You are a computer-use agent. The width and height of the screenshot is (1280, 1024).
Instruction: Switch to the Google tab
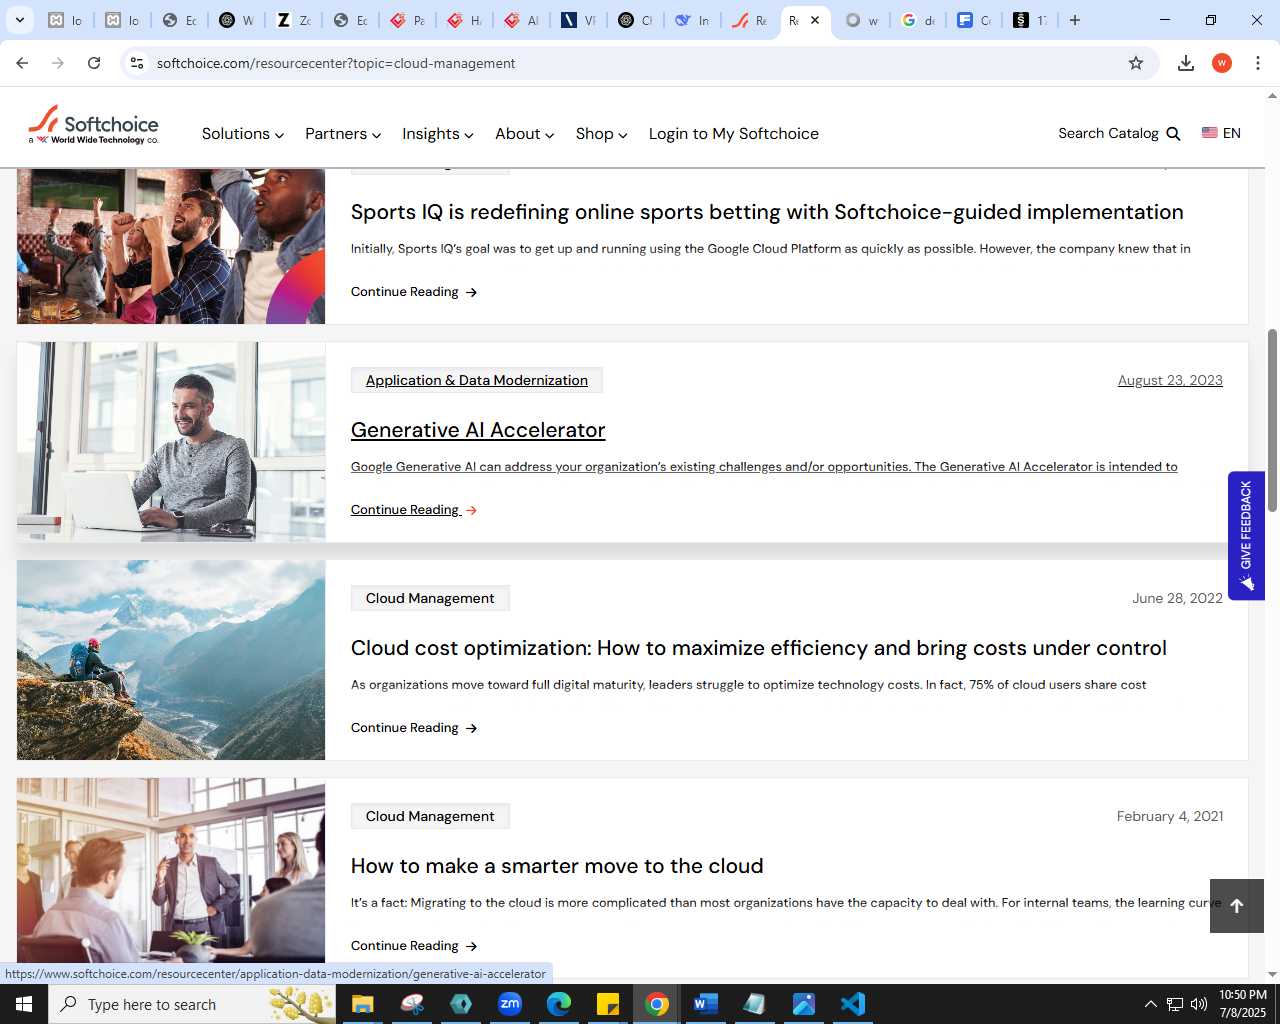click(x=918, y=20)
